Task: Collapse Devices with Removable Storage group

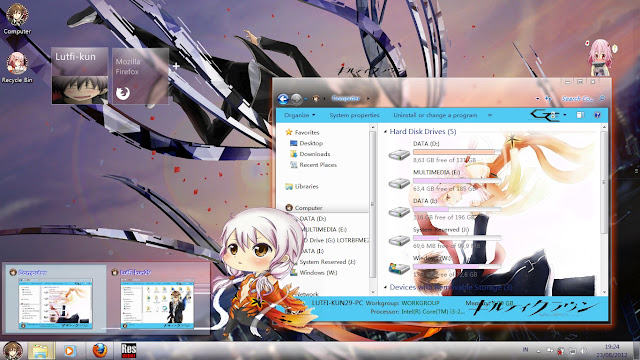Action: coord(385,287)
